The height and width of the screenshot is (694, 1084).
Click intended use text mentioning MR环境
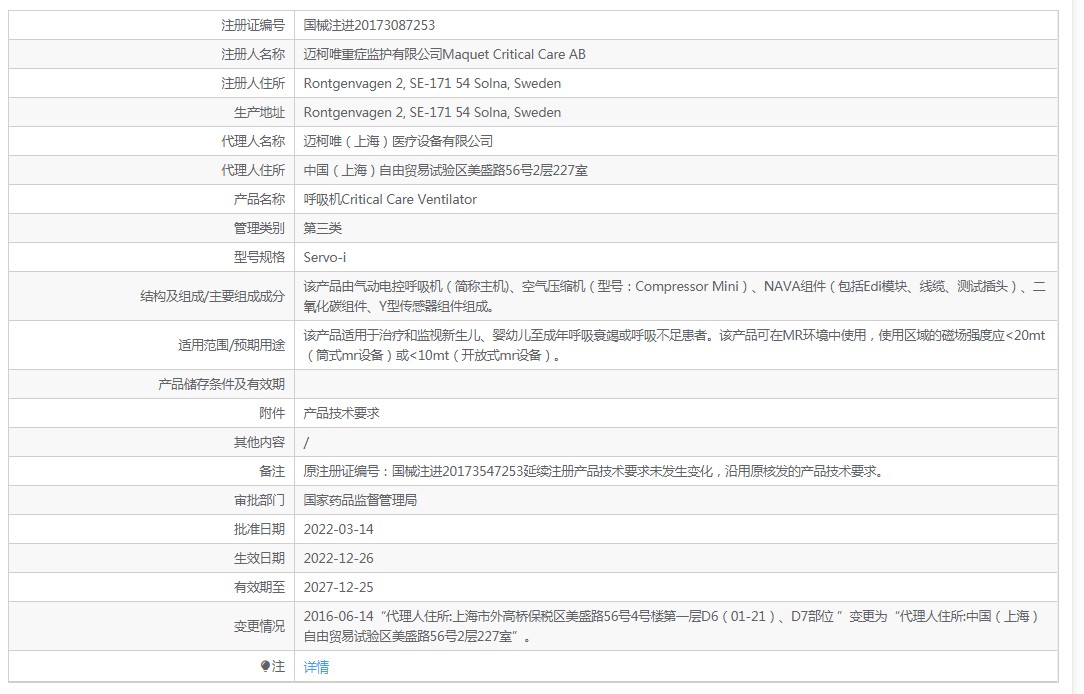674,346
